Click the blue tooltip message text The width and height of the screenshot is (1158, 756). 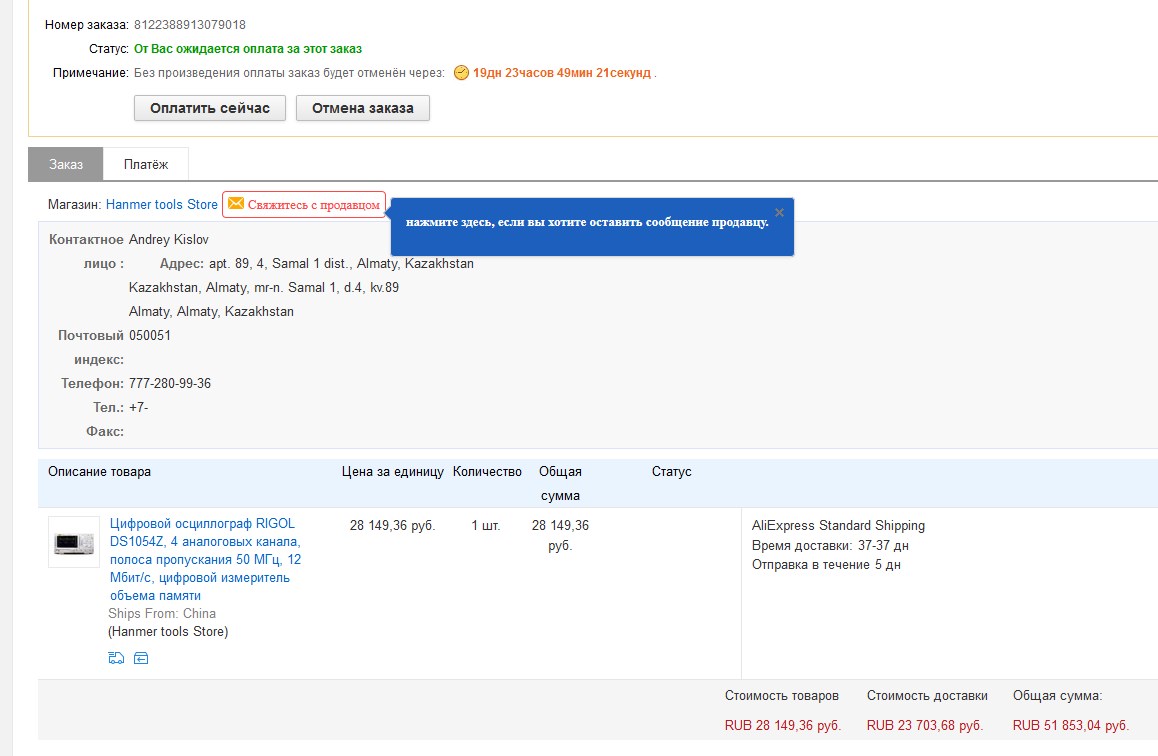pyautogui.click(x=587, y=222)
